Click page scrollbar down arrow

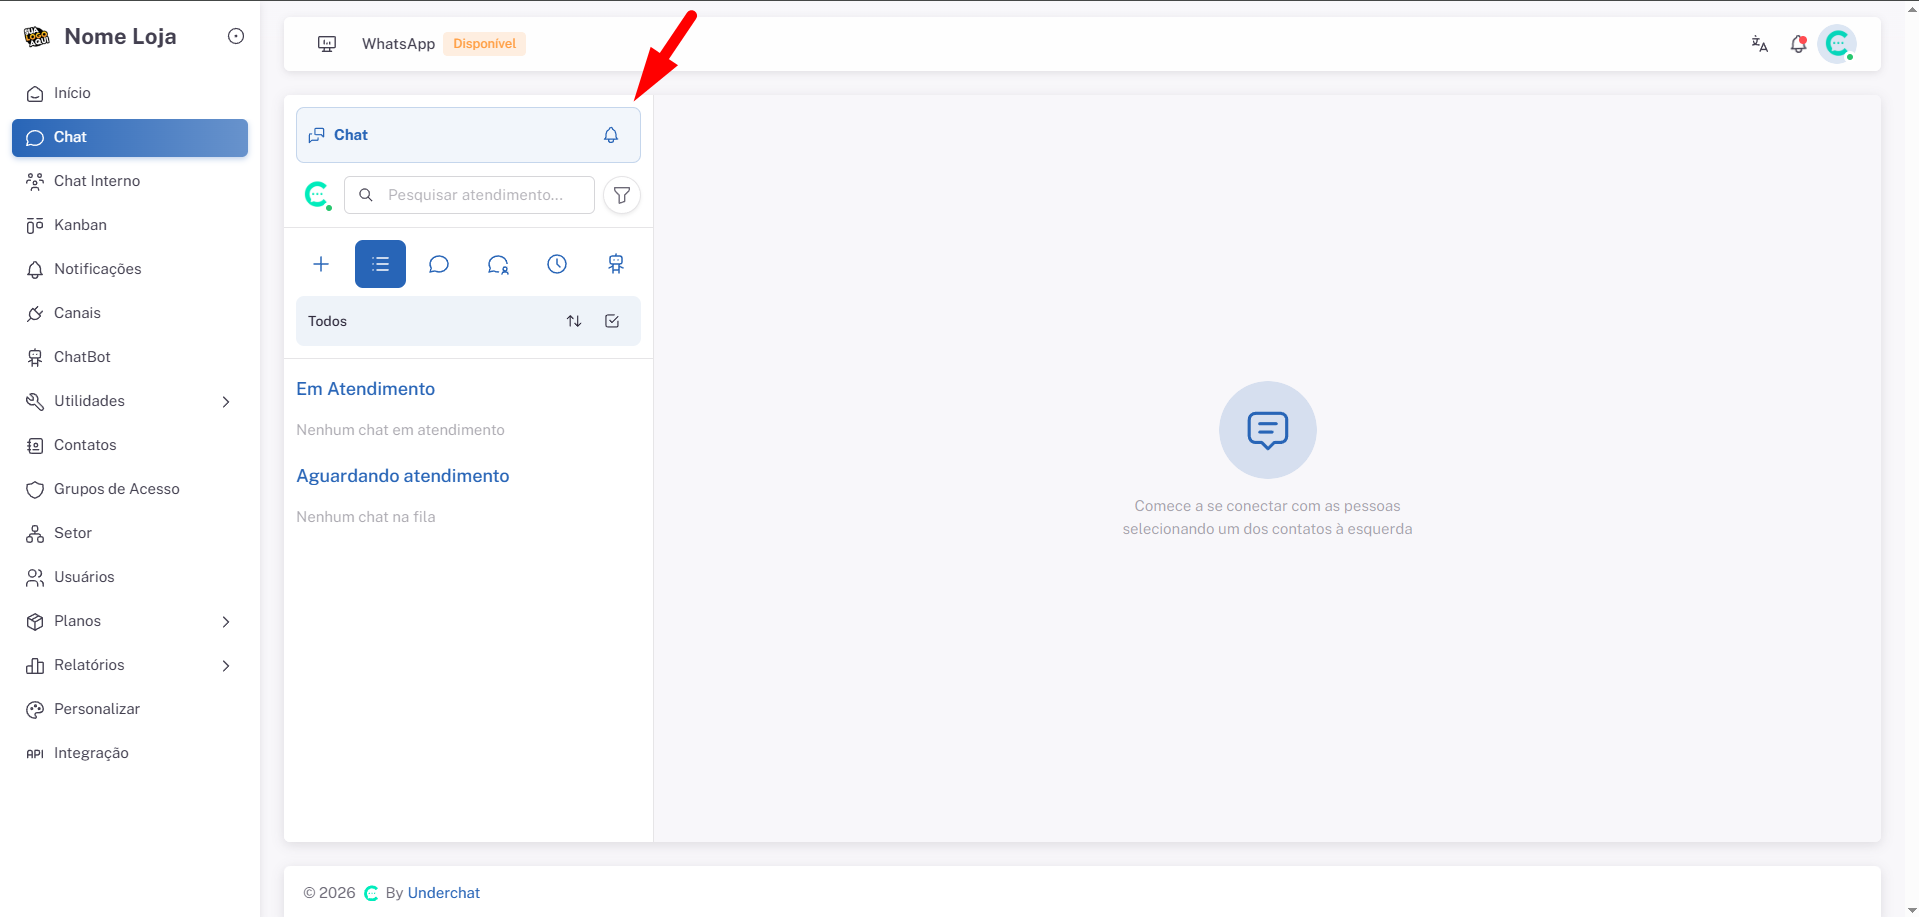point(1912,910)
